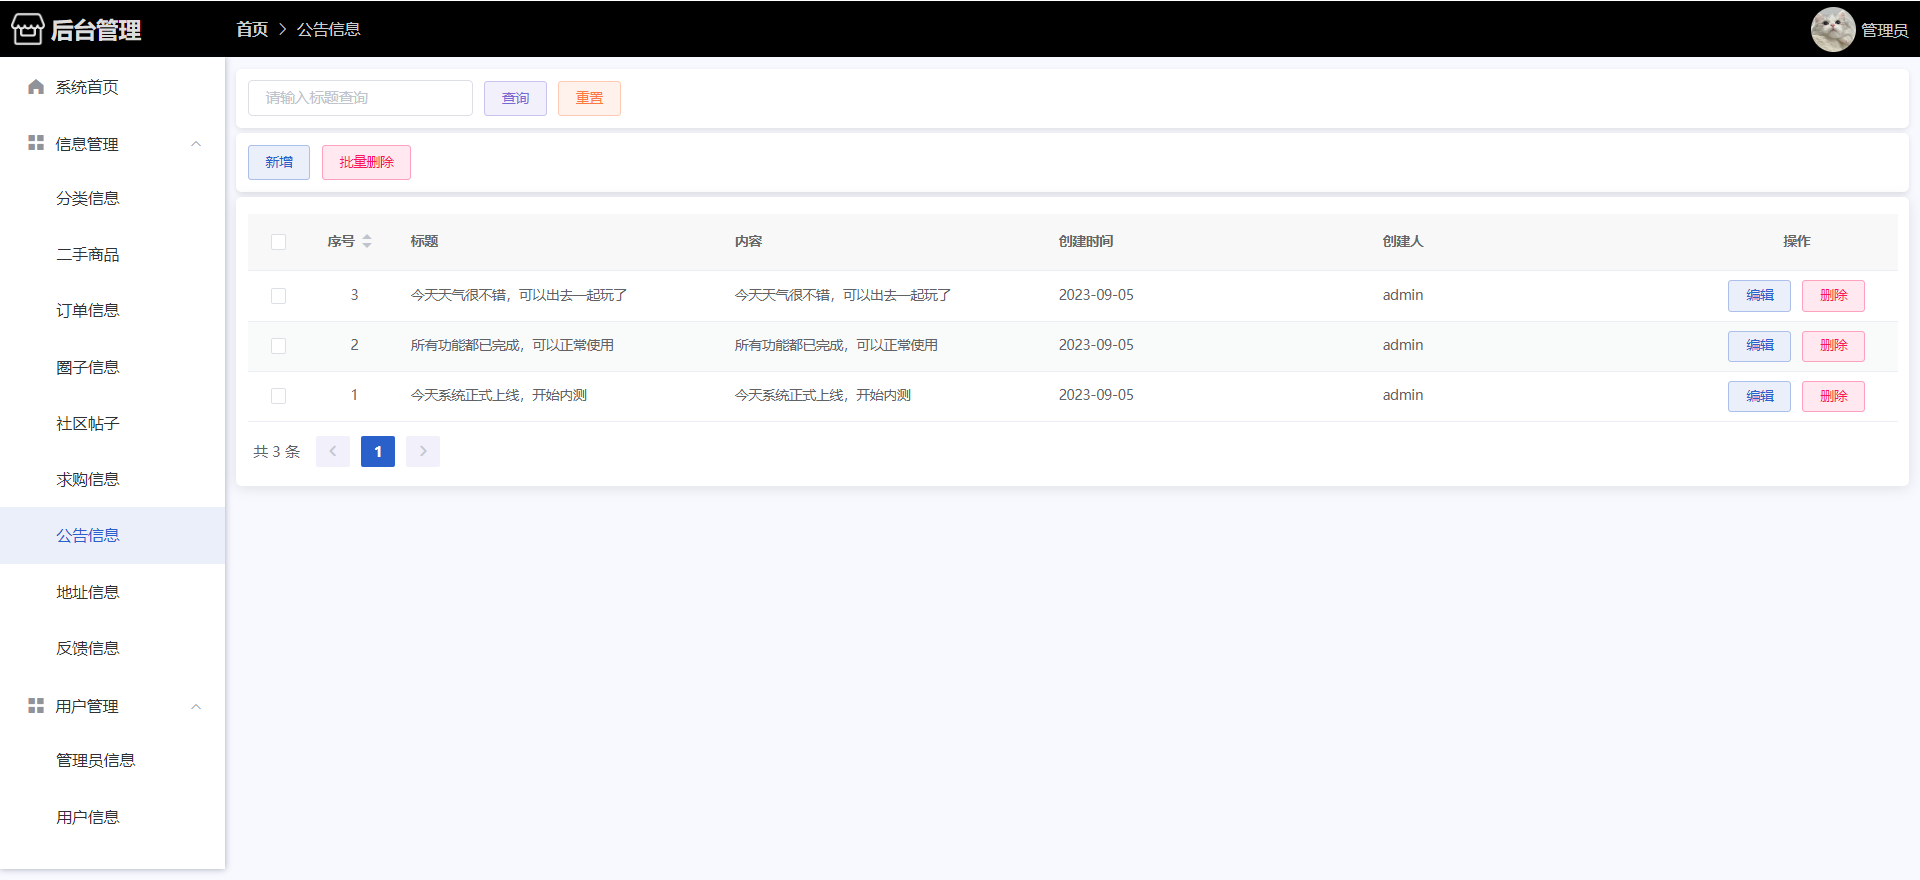Image resolution: width=1920 pixels, height=880 pixels.
Task: Click the grid icon beside 用户管理
Action: click(36, 706)
